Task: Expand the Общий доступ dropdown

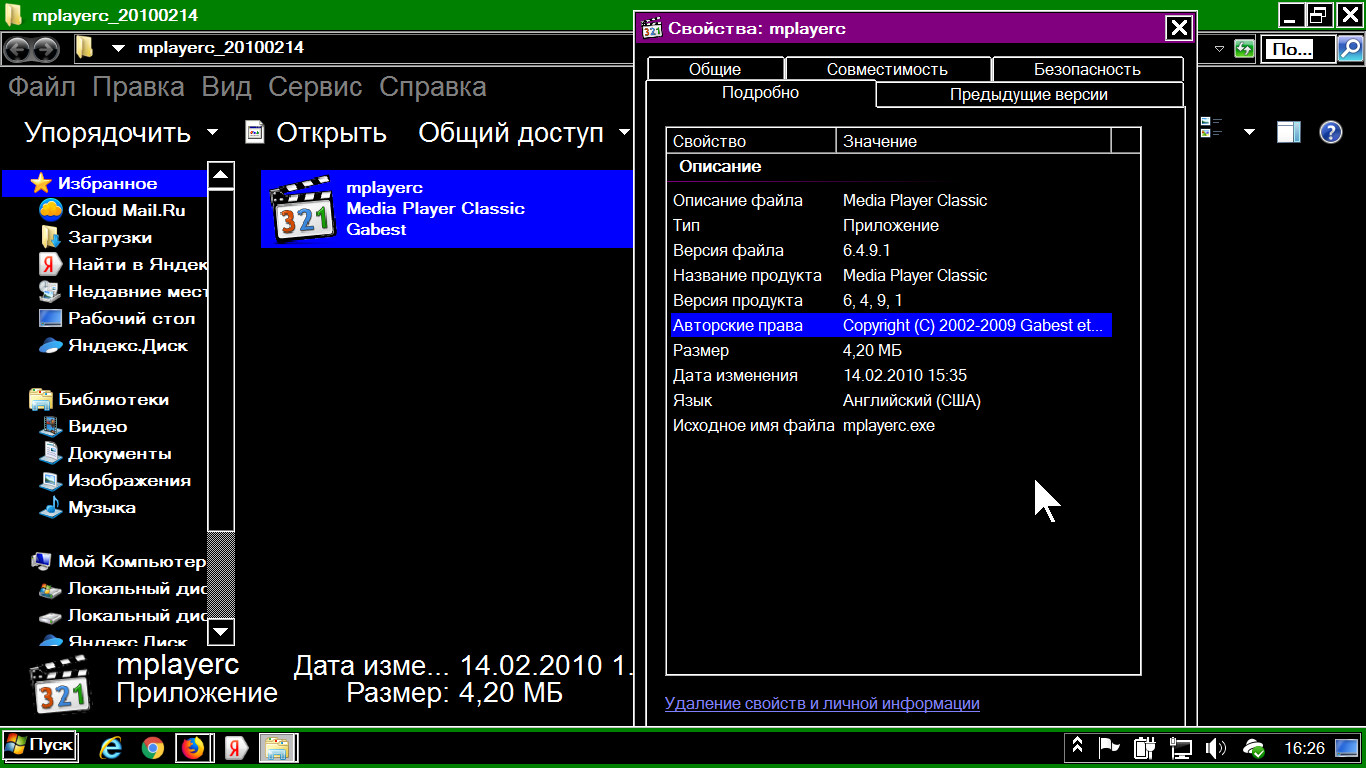Action: pyautogui.click(x=624, y=132)
